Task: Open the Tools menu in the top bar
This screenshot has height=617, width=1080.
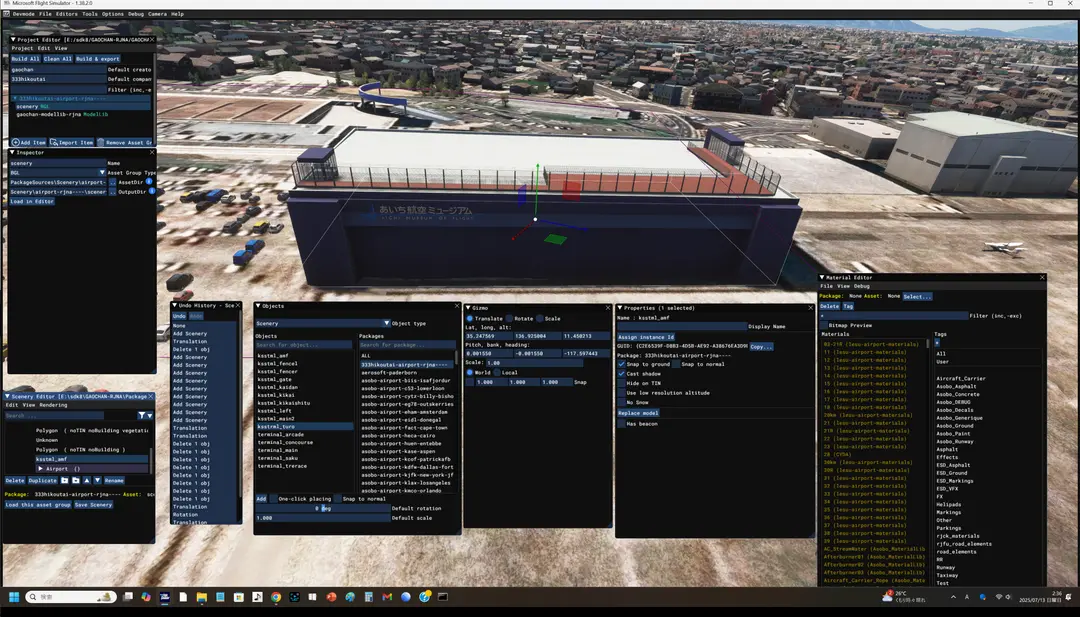Action: (x=90, y=14)
